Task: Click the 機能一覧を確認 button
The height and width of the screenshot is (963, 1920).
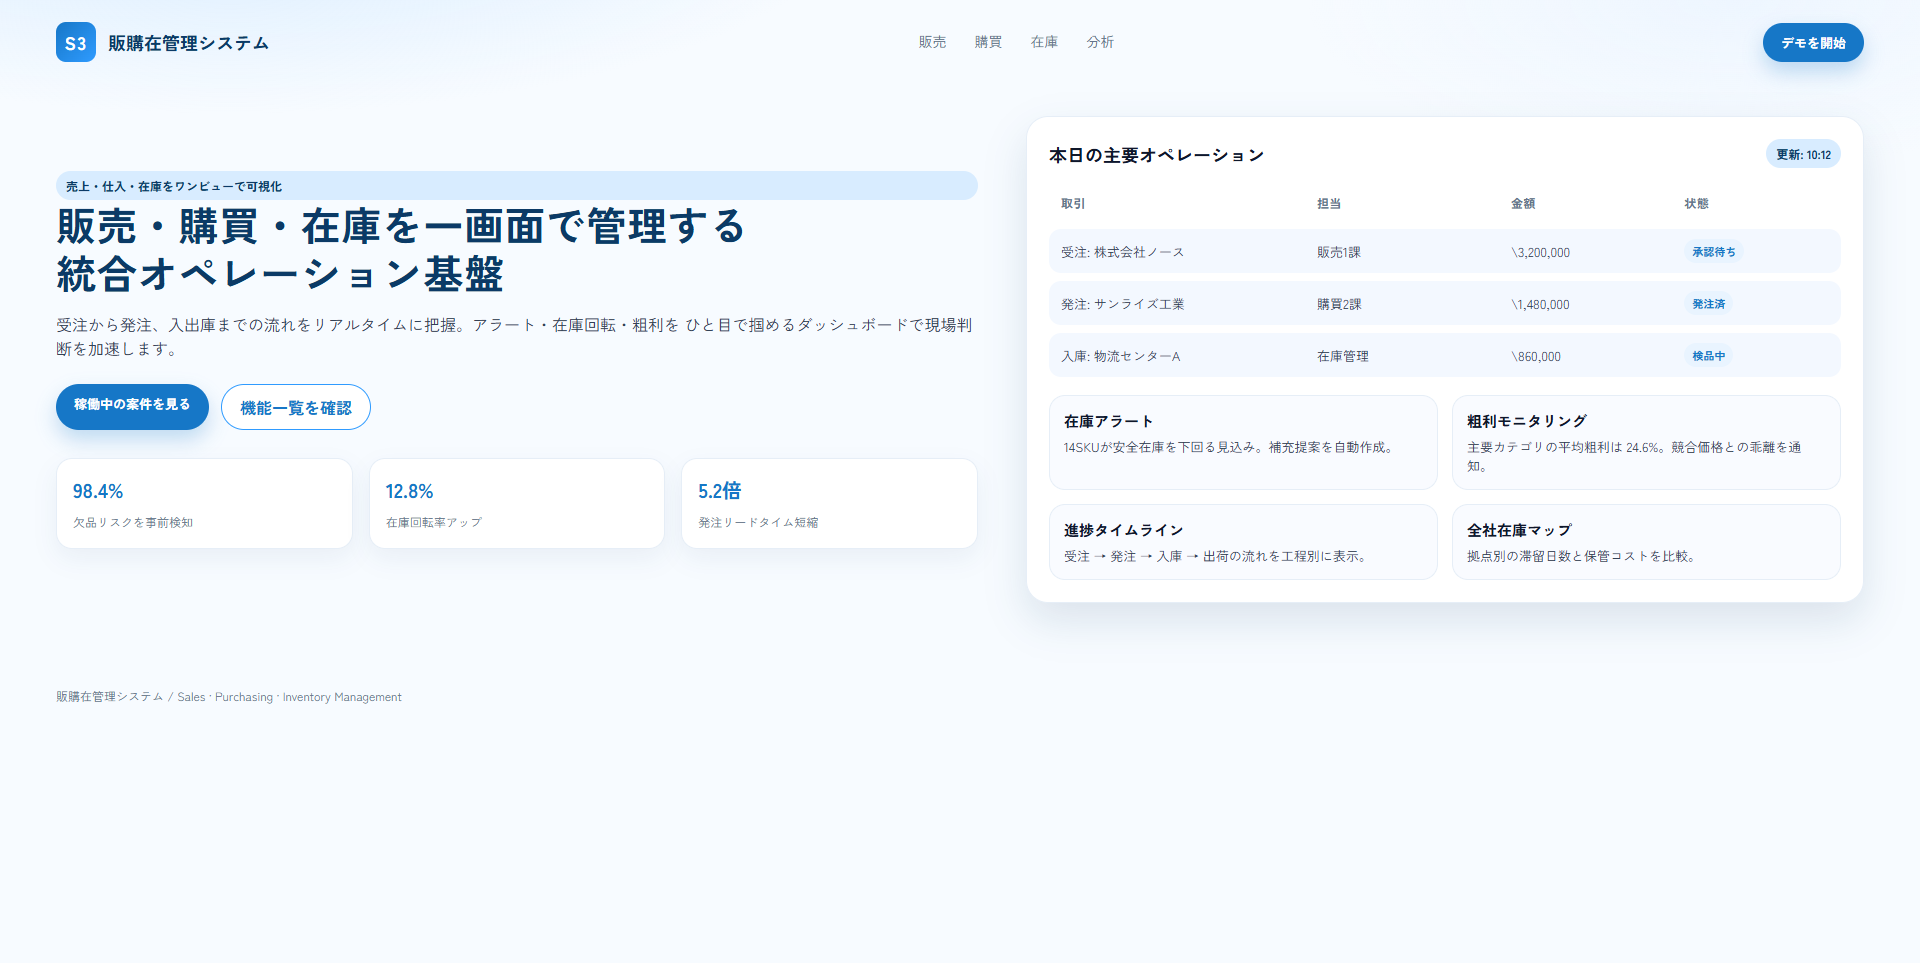Action: 296,408
